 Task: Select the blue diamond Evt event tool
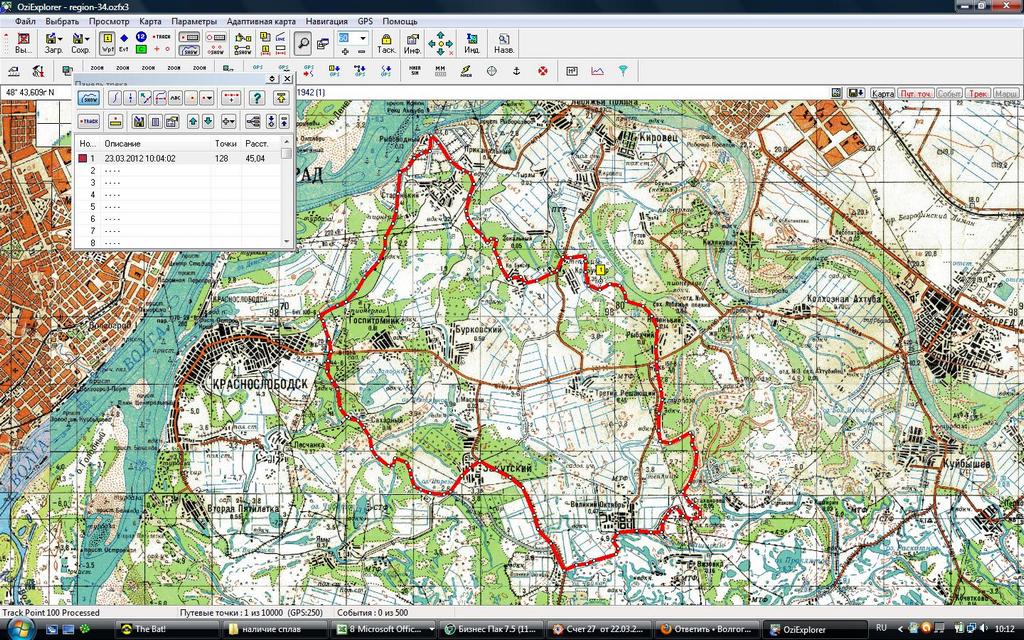pos(123,43)
